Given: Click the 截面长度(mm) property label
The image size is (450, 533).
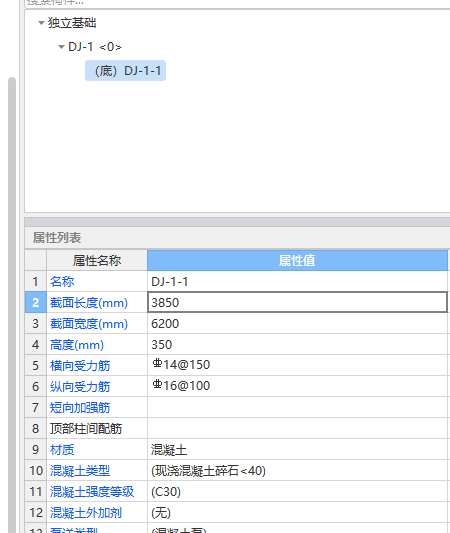Looking at the screenshot, I should (89, 303).
